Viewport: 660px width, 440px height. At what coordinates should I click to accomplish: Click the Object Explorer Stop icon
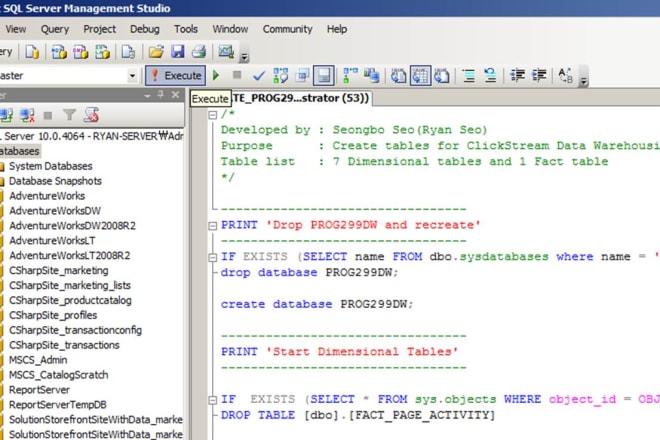tap(48, 115)
